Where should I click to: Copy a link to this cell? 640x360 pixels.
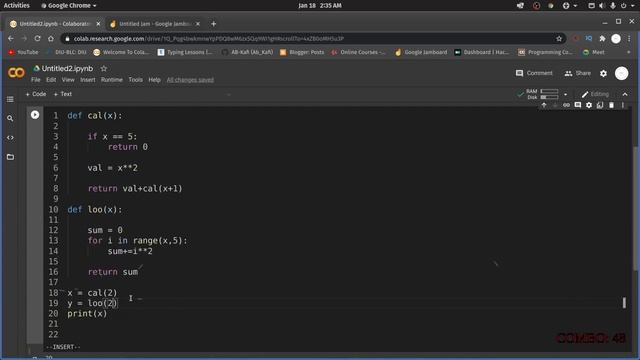click(x=566, y=105)
